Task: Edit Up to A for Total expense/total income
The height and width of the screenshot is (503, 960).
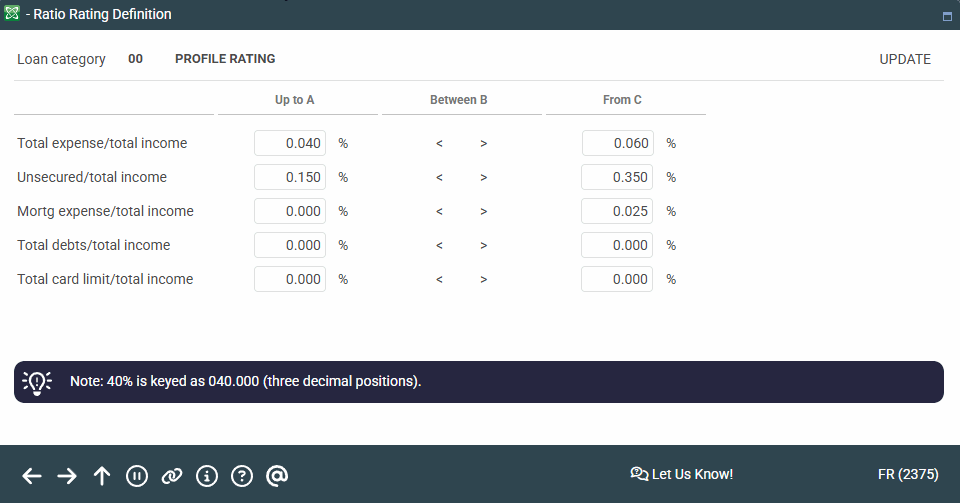Action: pos(290,143)
